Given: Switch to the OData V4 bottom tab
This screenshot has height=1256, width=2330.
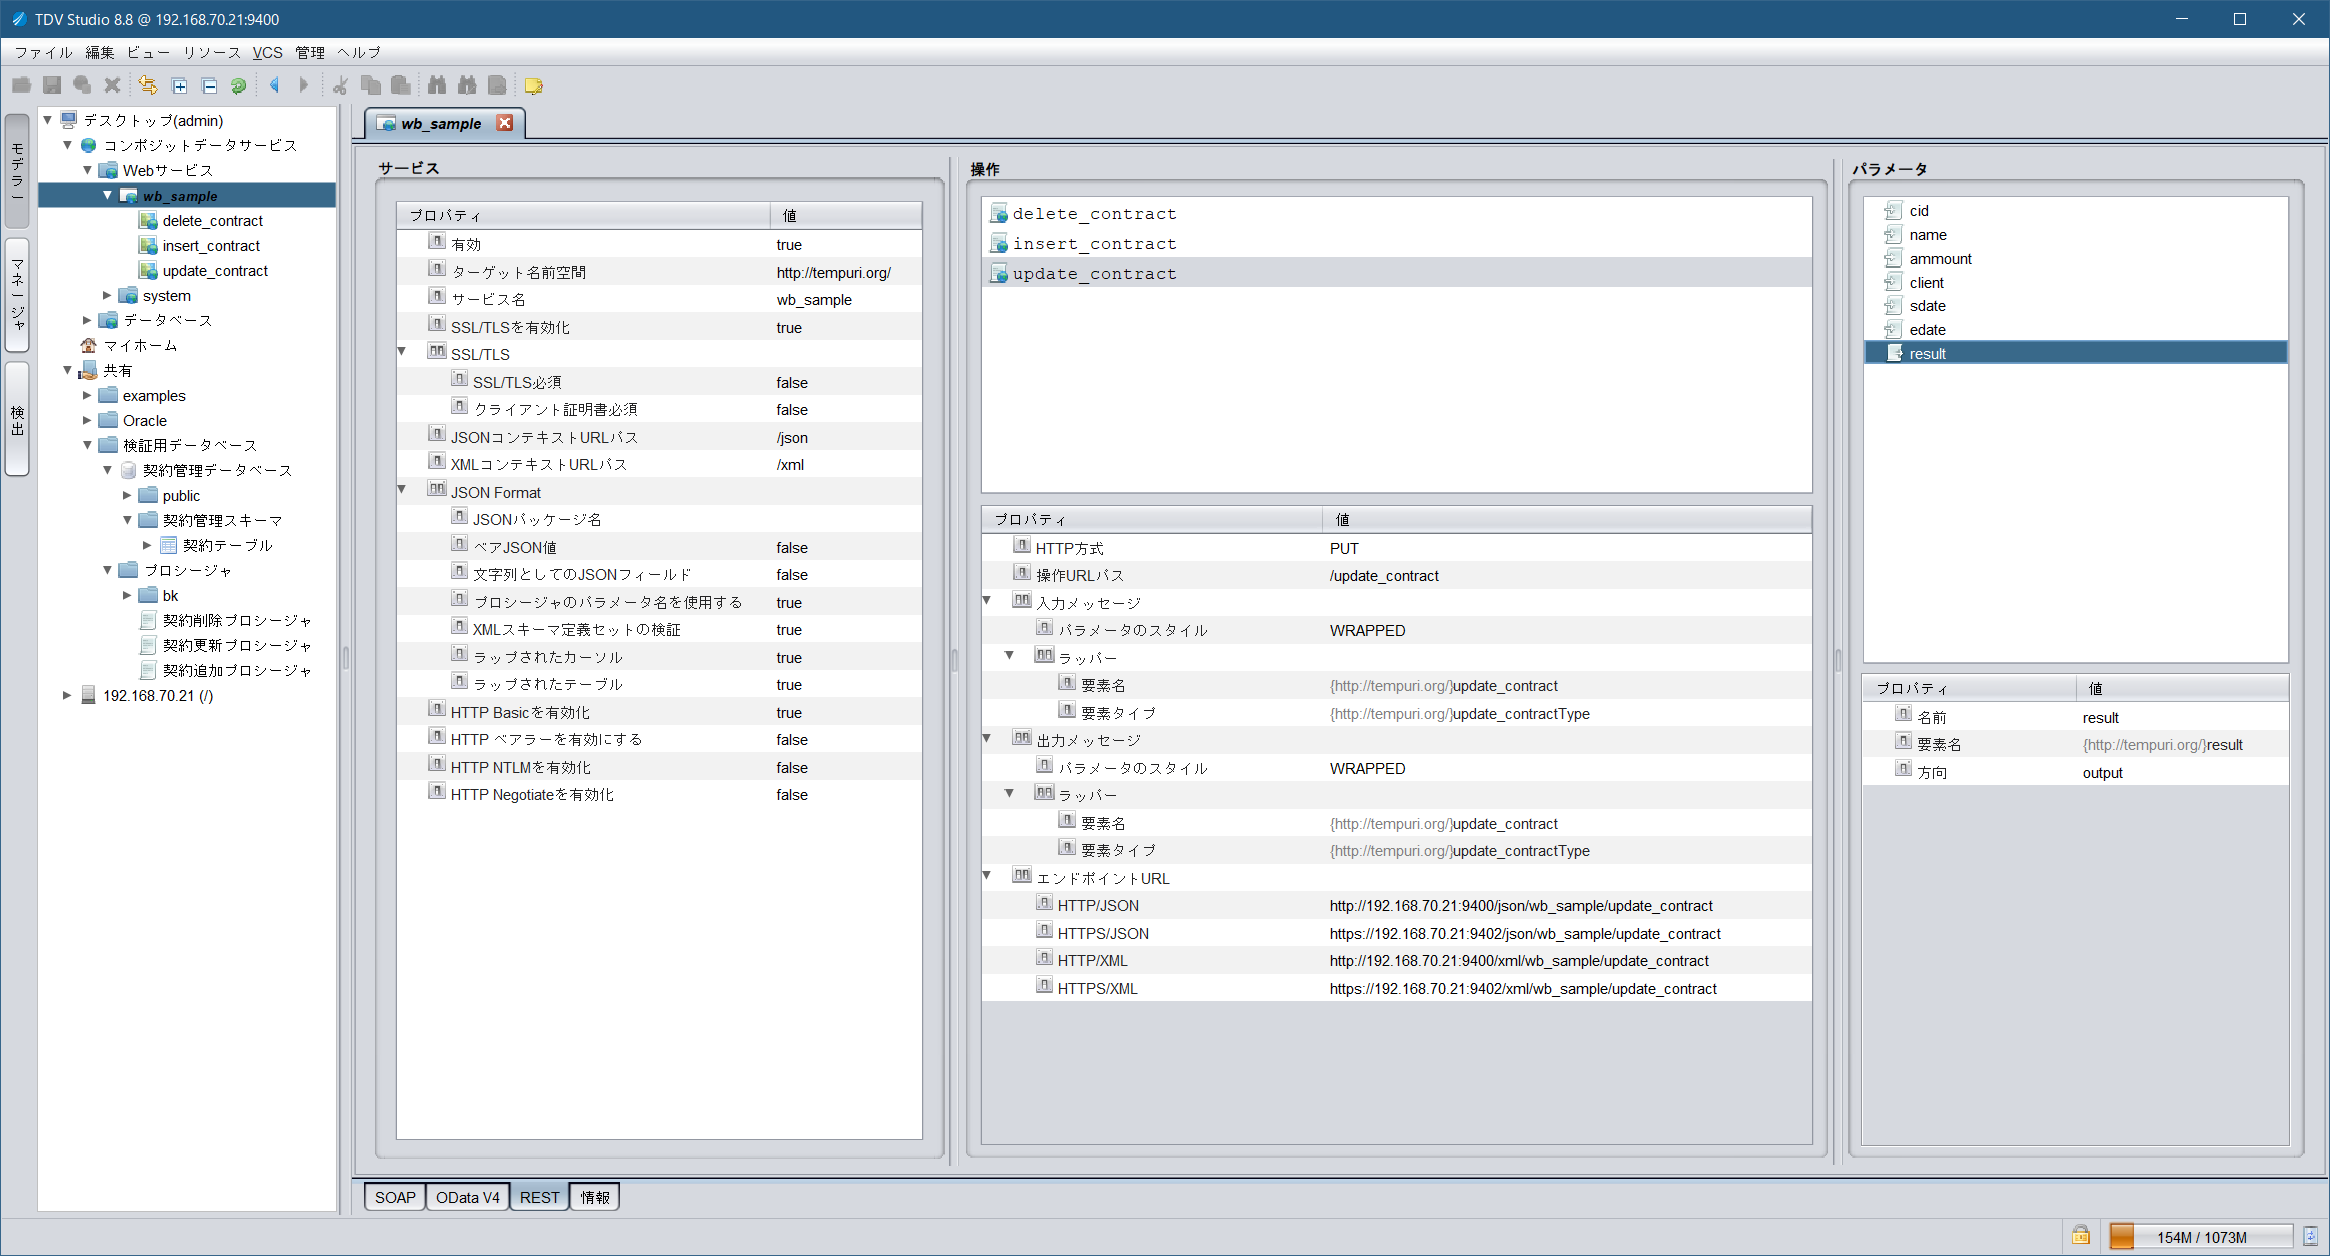Looking at the screenshot, I should [x=467, y=1197].
